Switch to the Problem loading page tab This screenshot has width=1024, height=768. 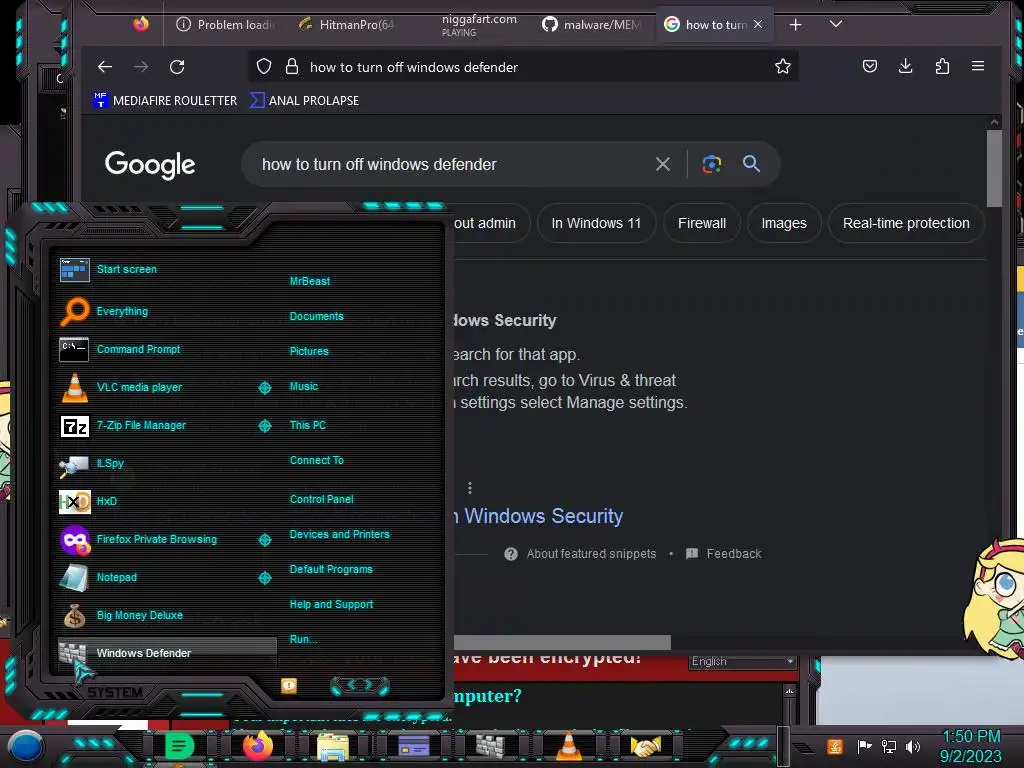(x=226, y=25)
